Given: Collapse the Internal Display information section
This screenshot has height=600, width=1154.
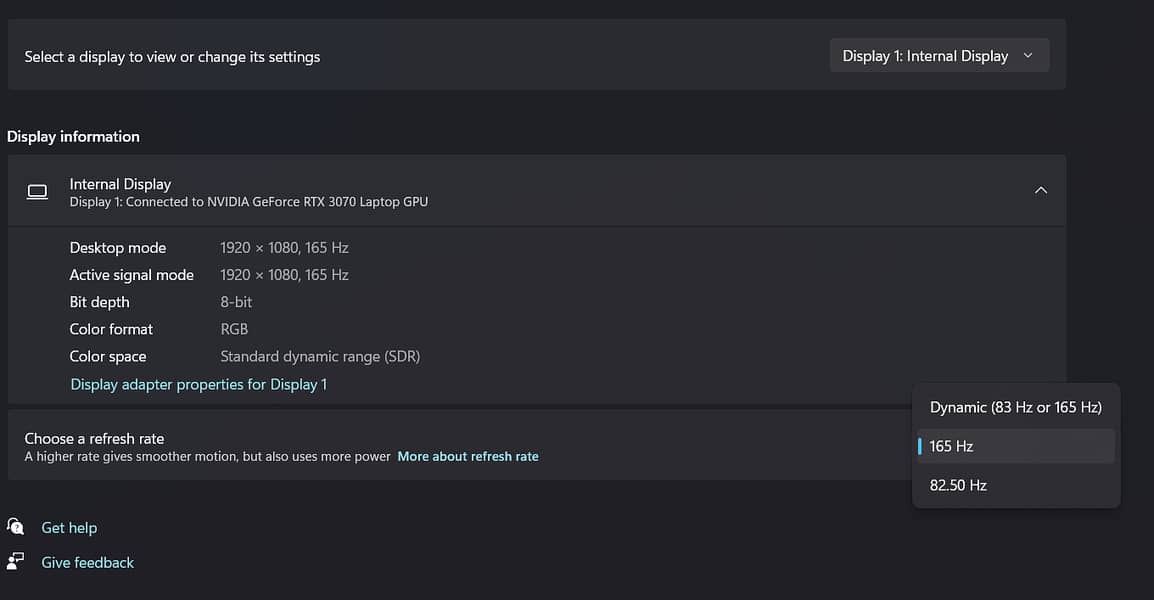Looking at the screenshot, I should click(1041, 190).
